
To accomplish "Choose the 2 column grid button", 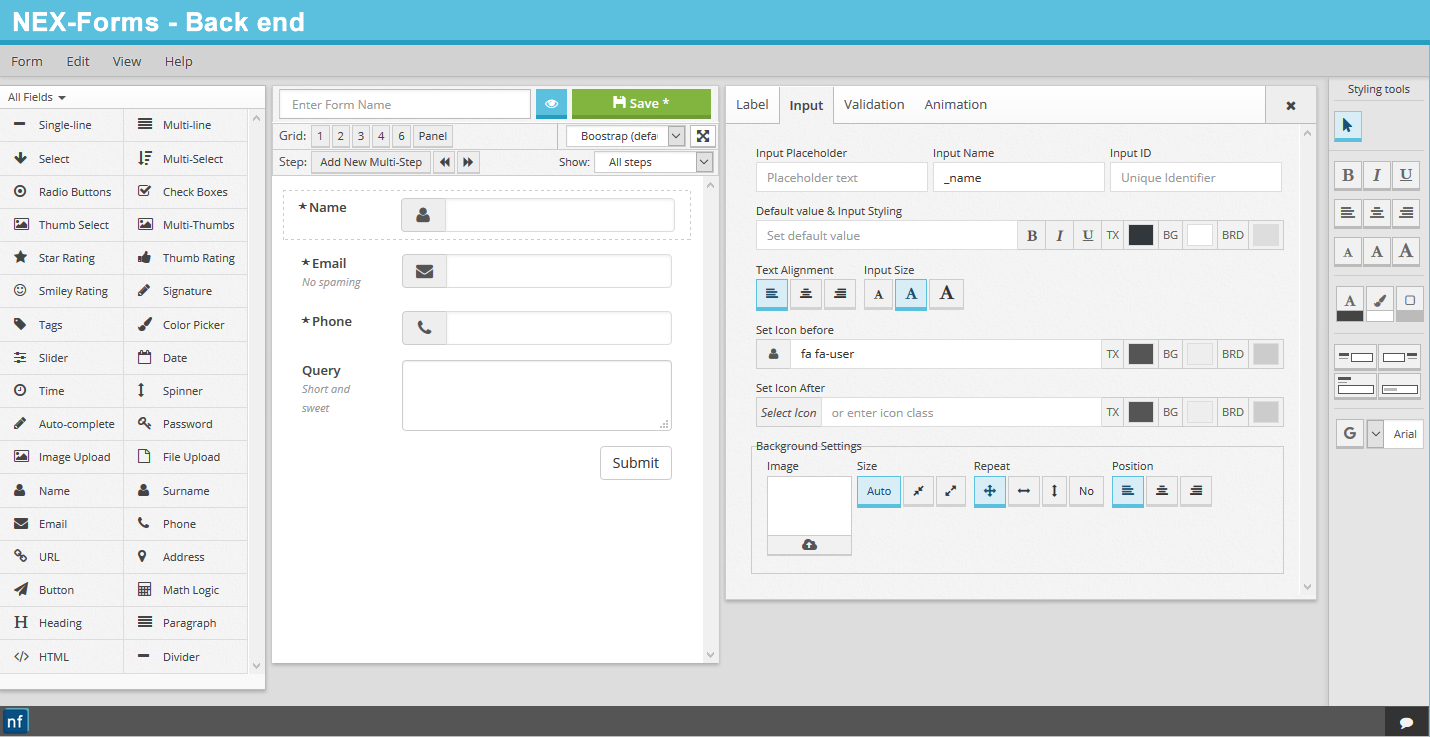I will point(341,136).
